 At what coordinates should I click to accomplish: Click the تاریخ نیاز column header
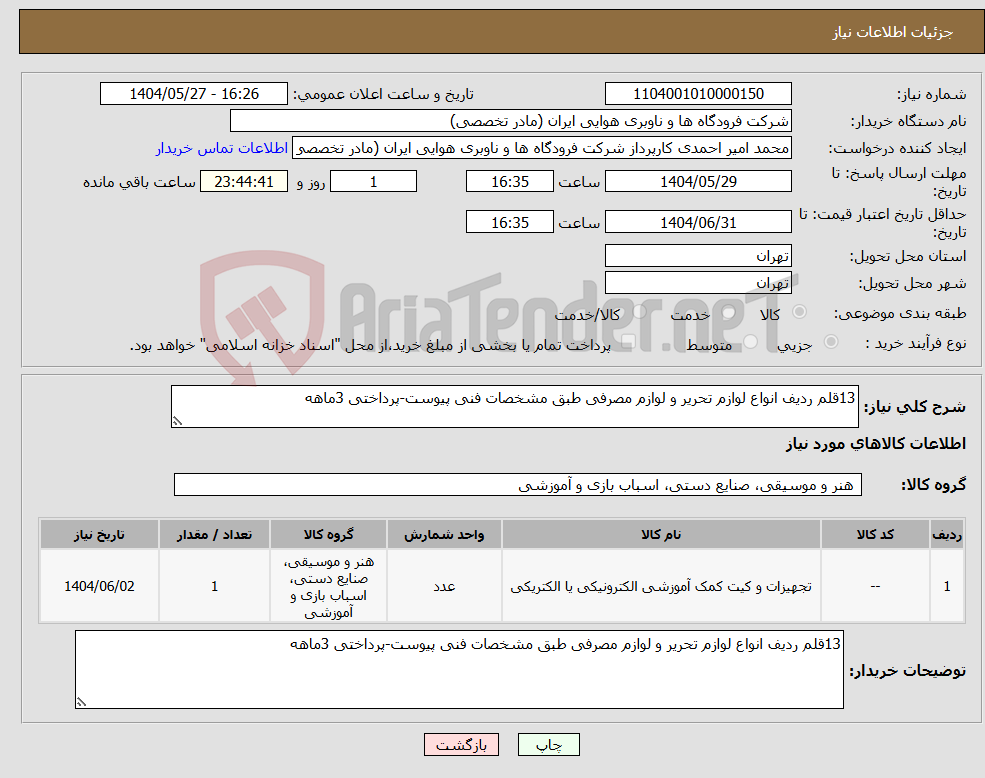[x=99, y=534]
